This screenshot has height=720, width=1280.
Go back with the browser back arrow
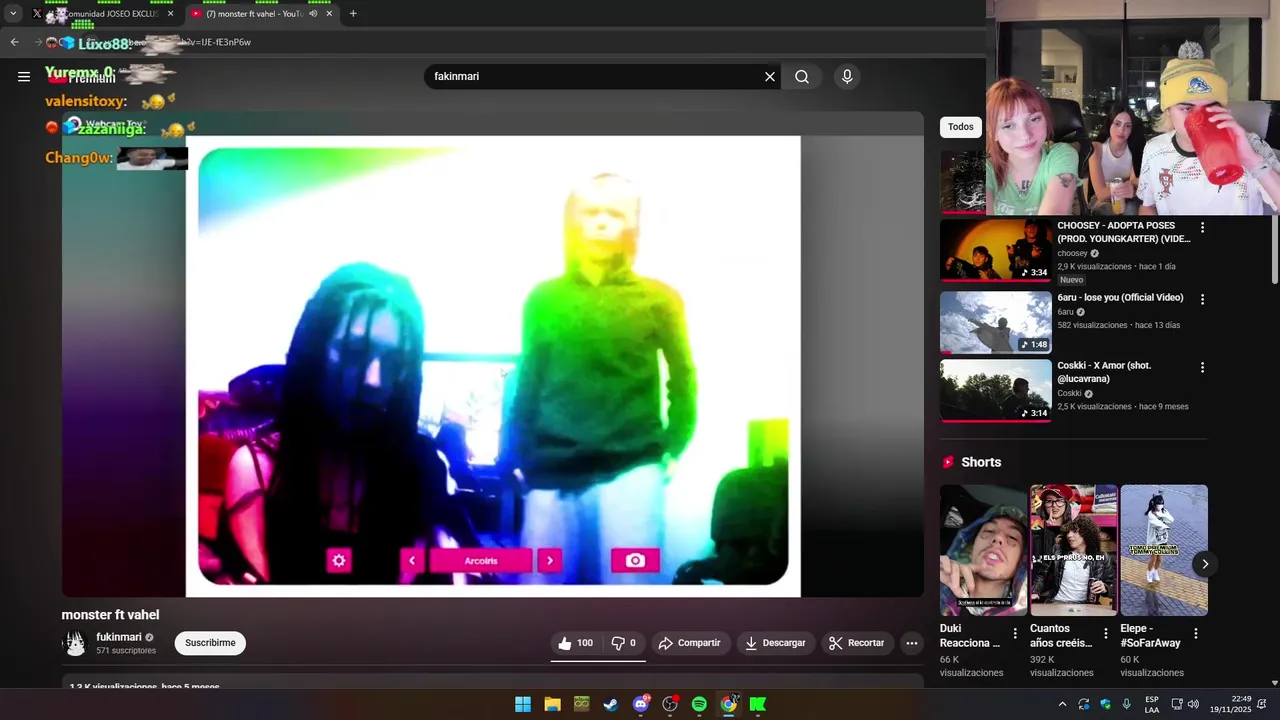pyautogui.click(x=14, y=42)
